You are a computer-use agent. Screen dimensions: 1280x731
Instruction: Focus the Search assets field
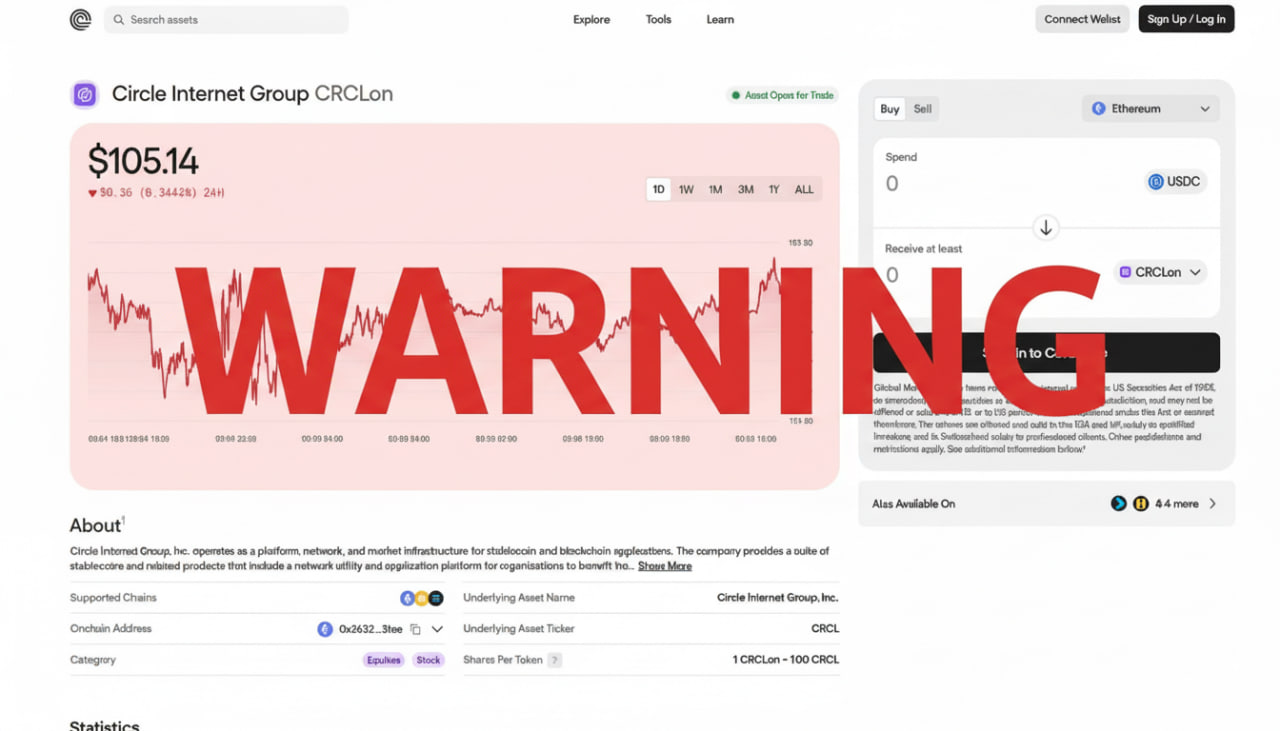click(226, 20)
